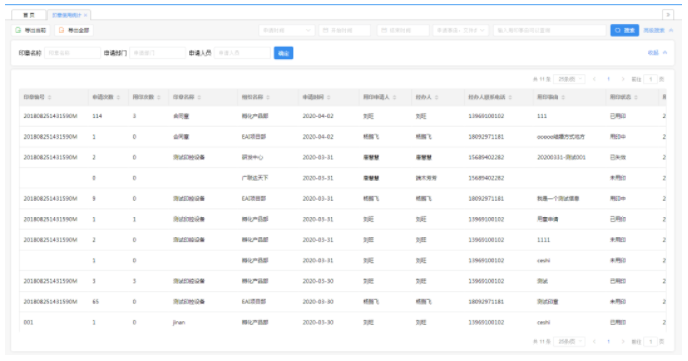Screen dimensions: 688x361
Task: Click 用印事由 cell 1111
Action: [x=543, y=240]
